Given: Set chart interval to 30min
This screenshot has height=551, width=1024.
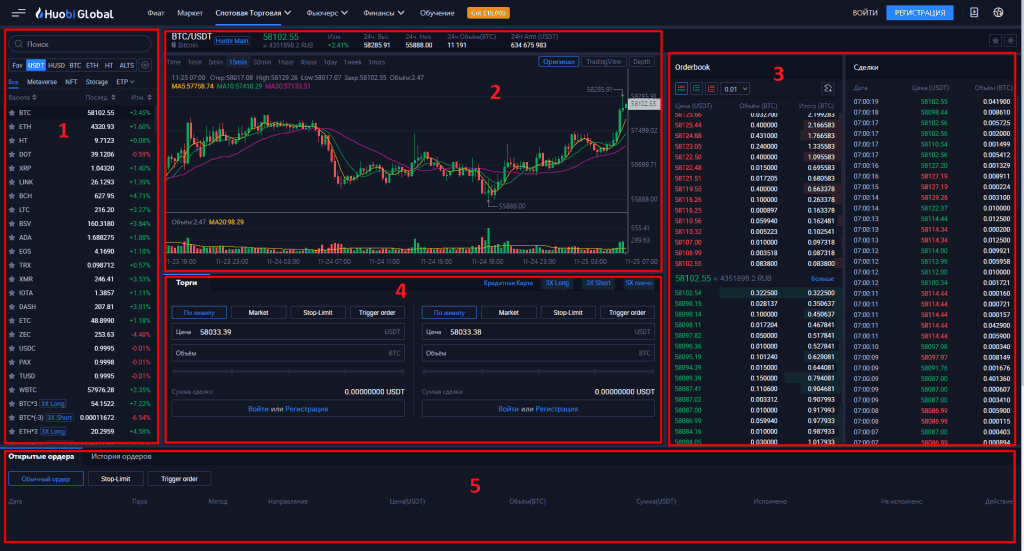Looking at the screenshot, I should tap(262, 62).
